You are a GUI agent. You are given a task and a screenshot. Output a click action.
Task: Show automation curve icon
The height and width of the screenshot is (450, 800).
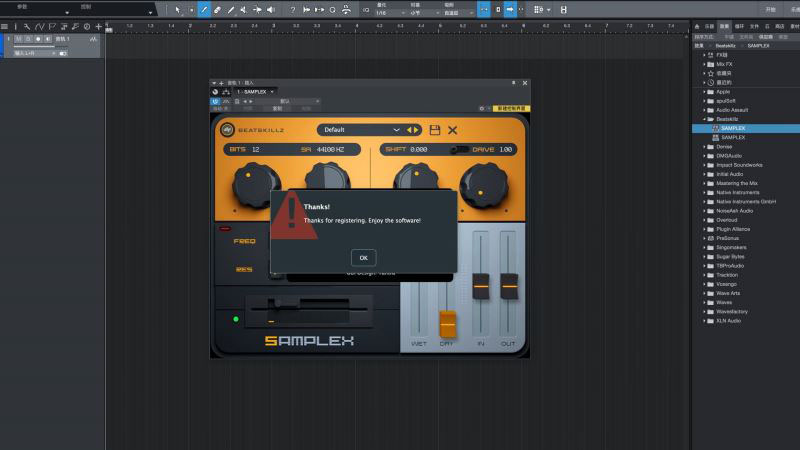pyautogui.click(x=39, y=27)
